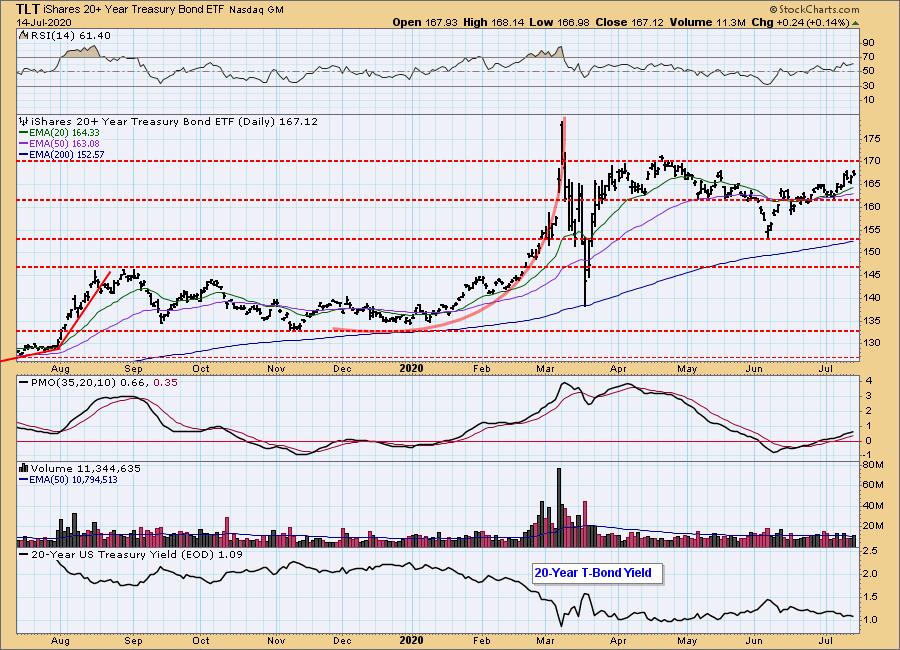The image size is (900, 650).
Task: Click the 2020 label on the bottom time axis
Action: [x=412, y=640]
